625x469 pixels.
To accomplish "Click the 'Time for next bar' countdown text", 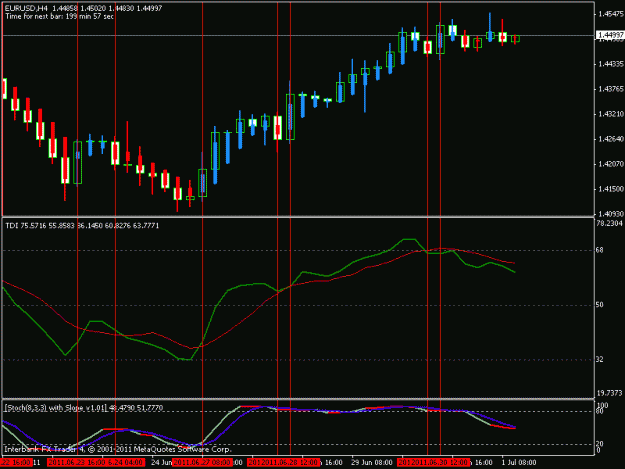I will click(x=59, y=16).
